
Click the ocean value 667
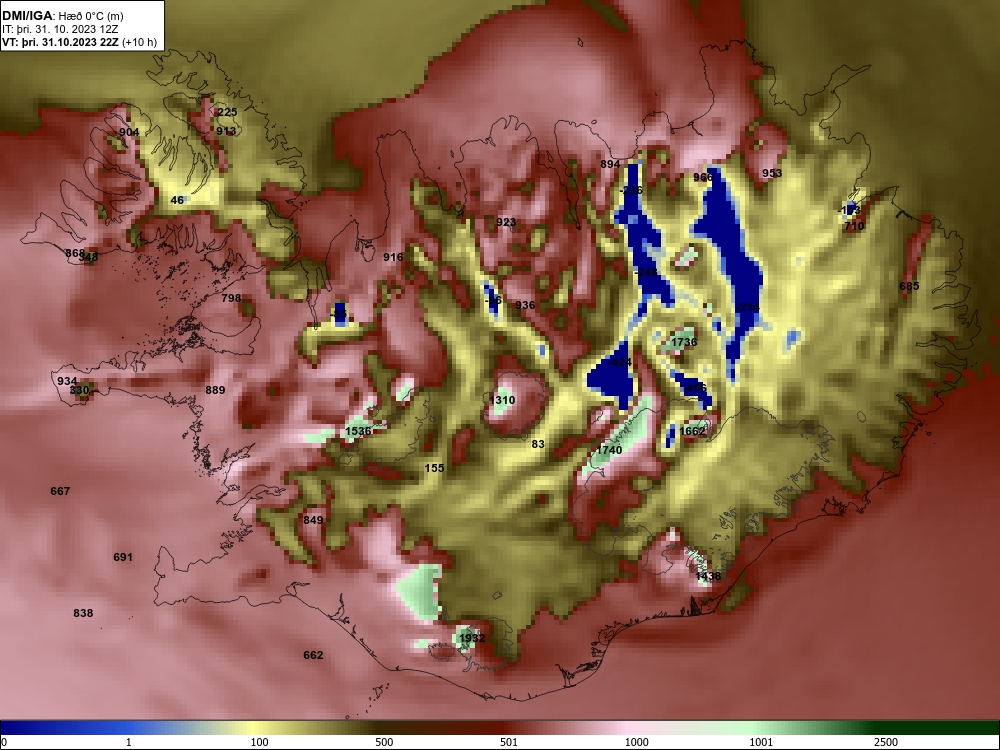60,491
